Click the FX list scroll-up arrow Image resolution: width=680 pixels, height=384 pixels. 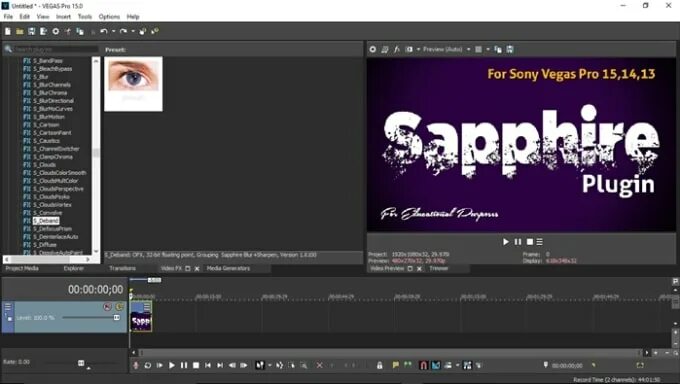96,60
